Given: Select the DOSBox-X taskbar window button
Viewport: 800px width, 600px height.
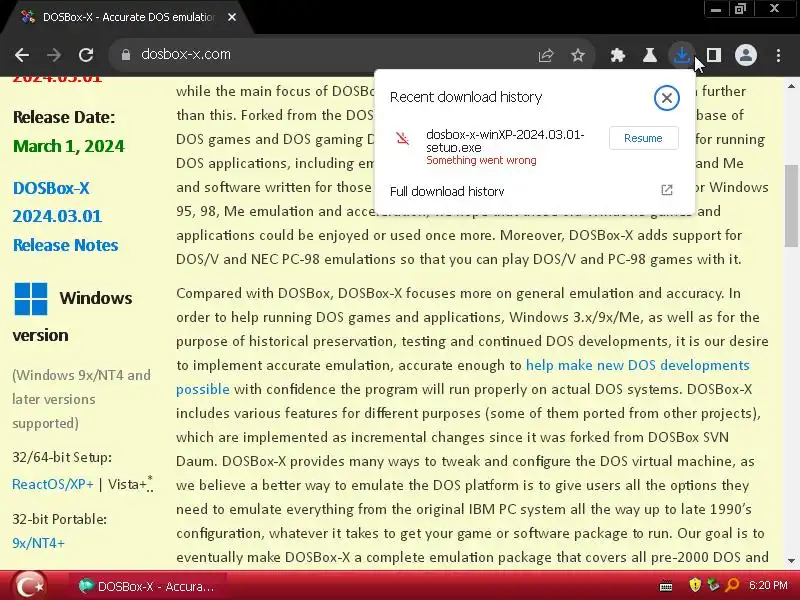Looking at the screenshot, I should pos(147,586).
